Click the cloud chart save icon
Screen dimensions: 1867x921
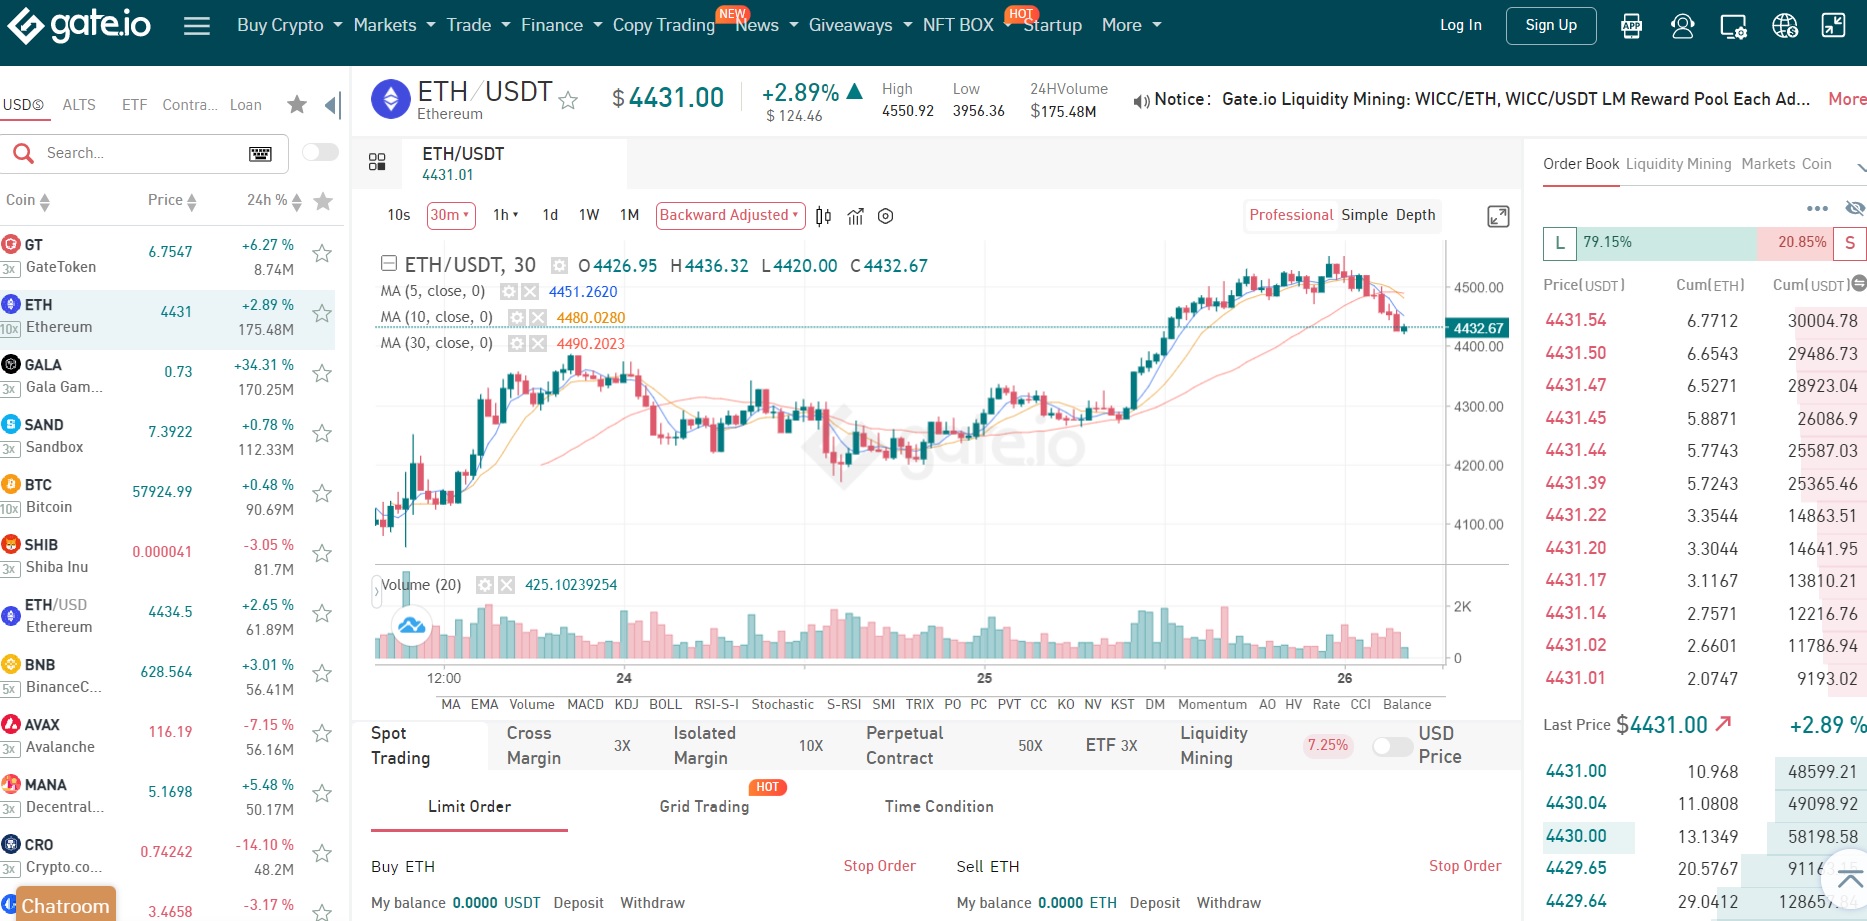412,627
